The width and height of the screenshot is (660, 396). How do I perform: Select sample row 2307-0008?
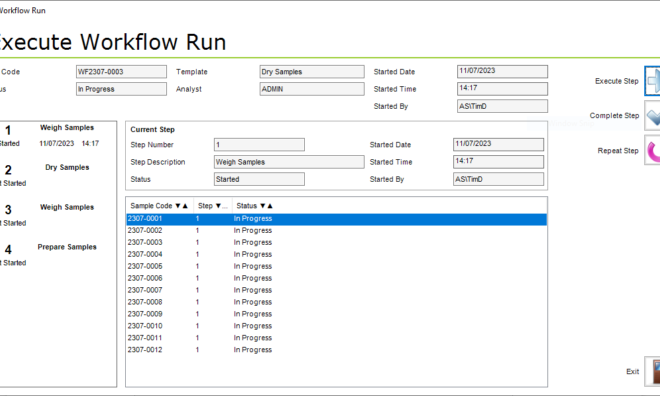tap(336, 302)
